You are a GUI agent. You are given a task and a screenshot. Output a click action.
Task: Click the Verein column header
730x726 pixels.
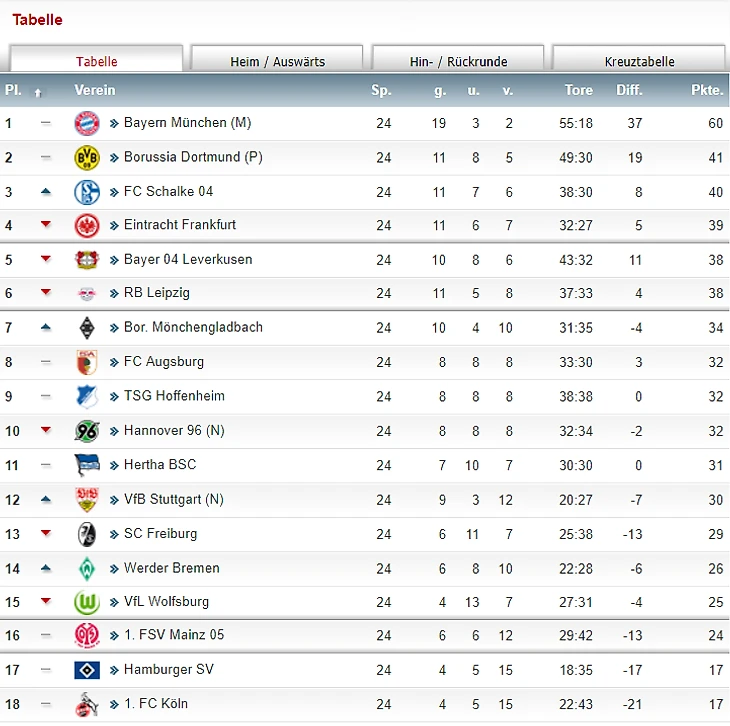(x=95, y=90)
